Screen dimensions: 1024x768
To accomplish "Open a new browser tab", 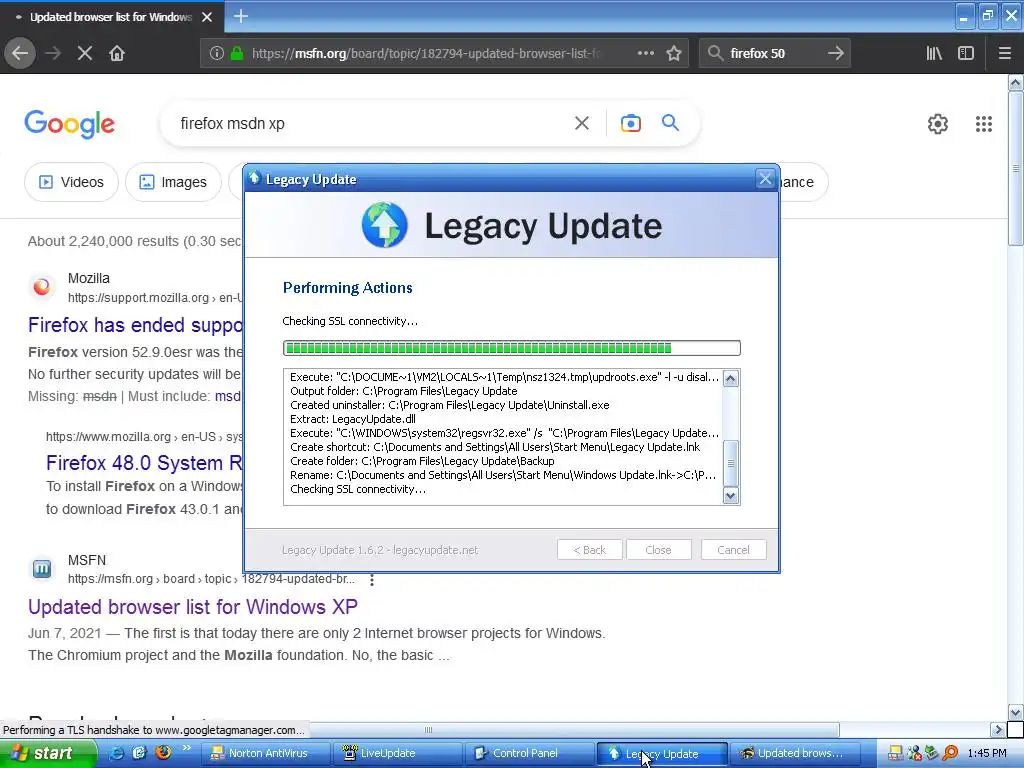I will [240, 16].
